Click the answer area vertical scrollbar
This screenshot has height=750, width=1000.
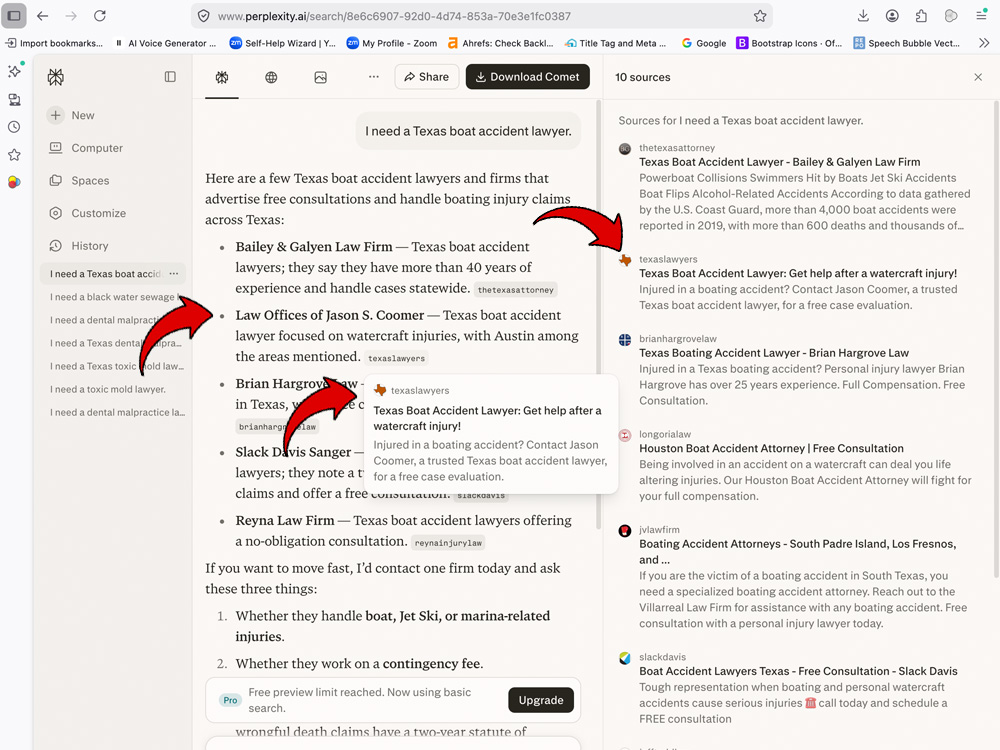point(598,312)
